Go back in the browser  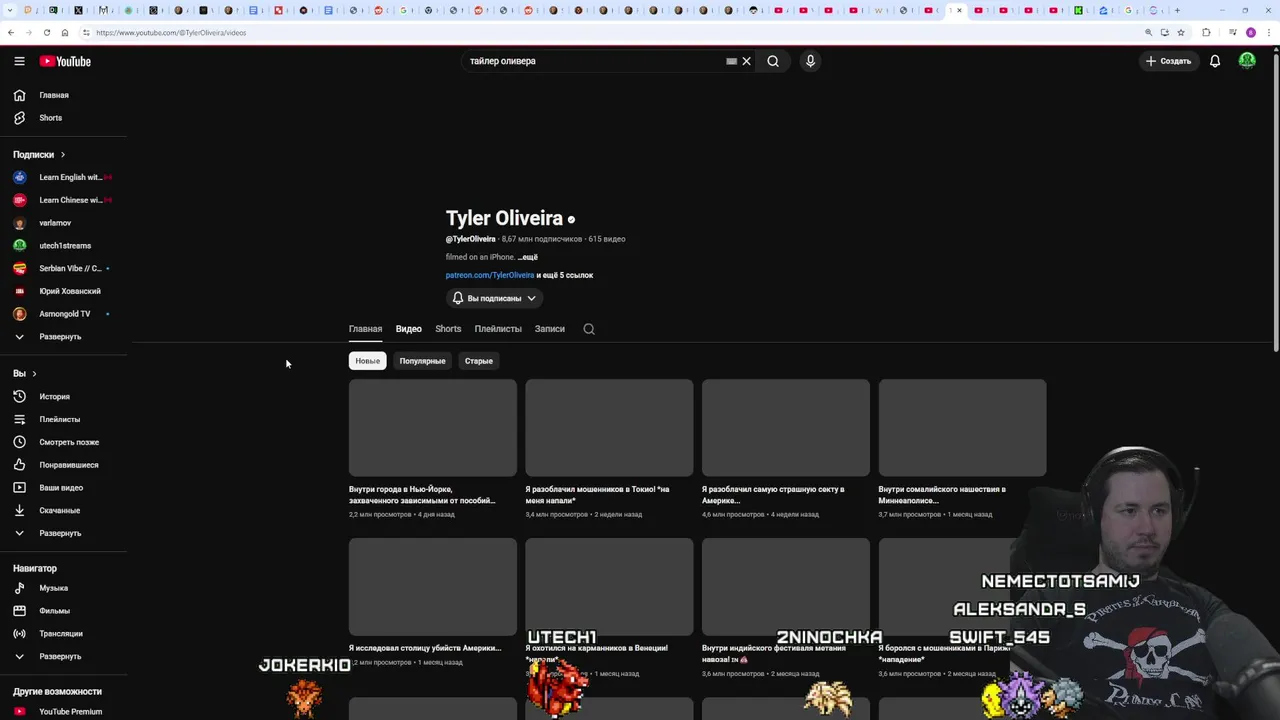(10, 32)
